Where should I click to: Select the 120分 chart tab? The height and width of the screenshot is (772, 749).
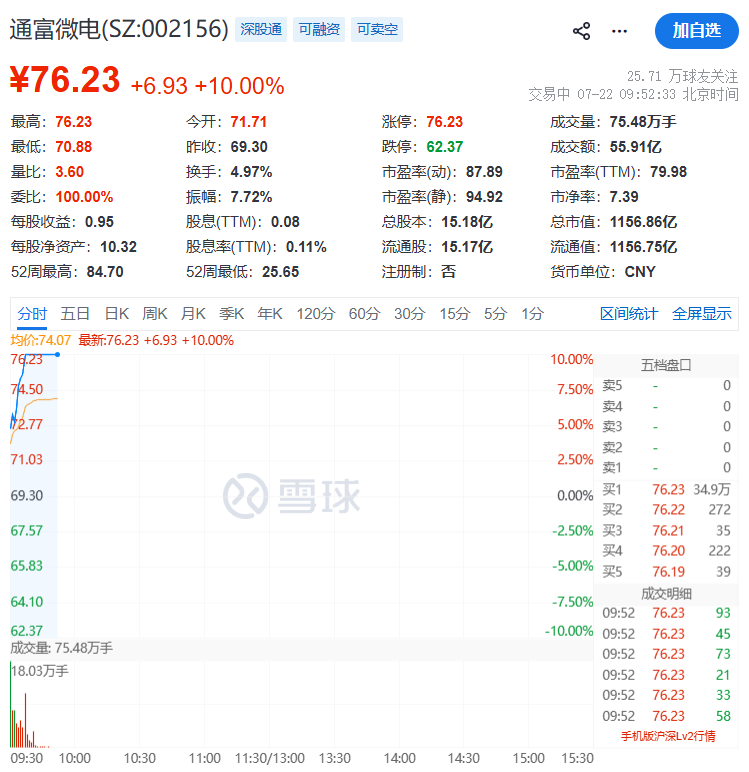tap(316, 314)
